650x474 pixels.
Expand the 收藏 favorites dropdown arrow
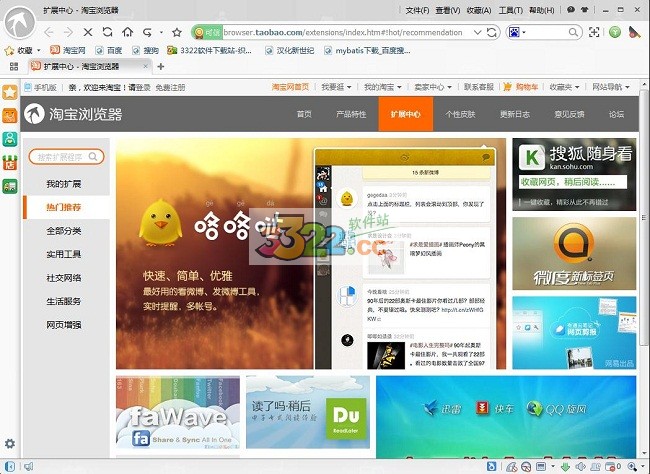tap(39, 51)
